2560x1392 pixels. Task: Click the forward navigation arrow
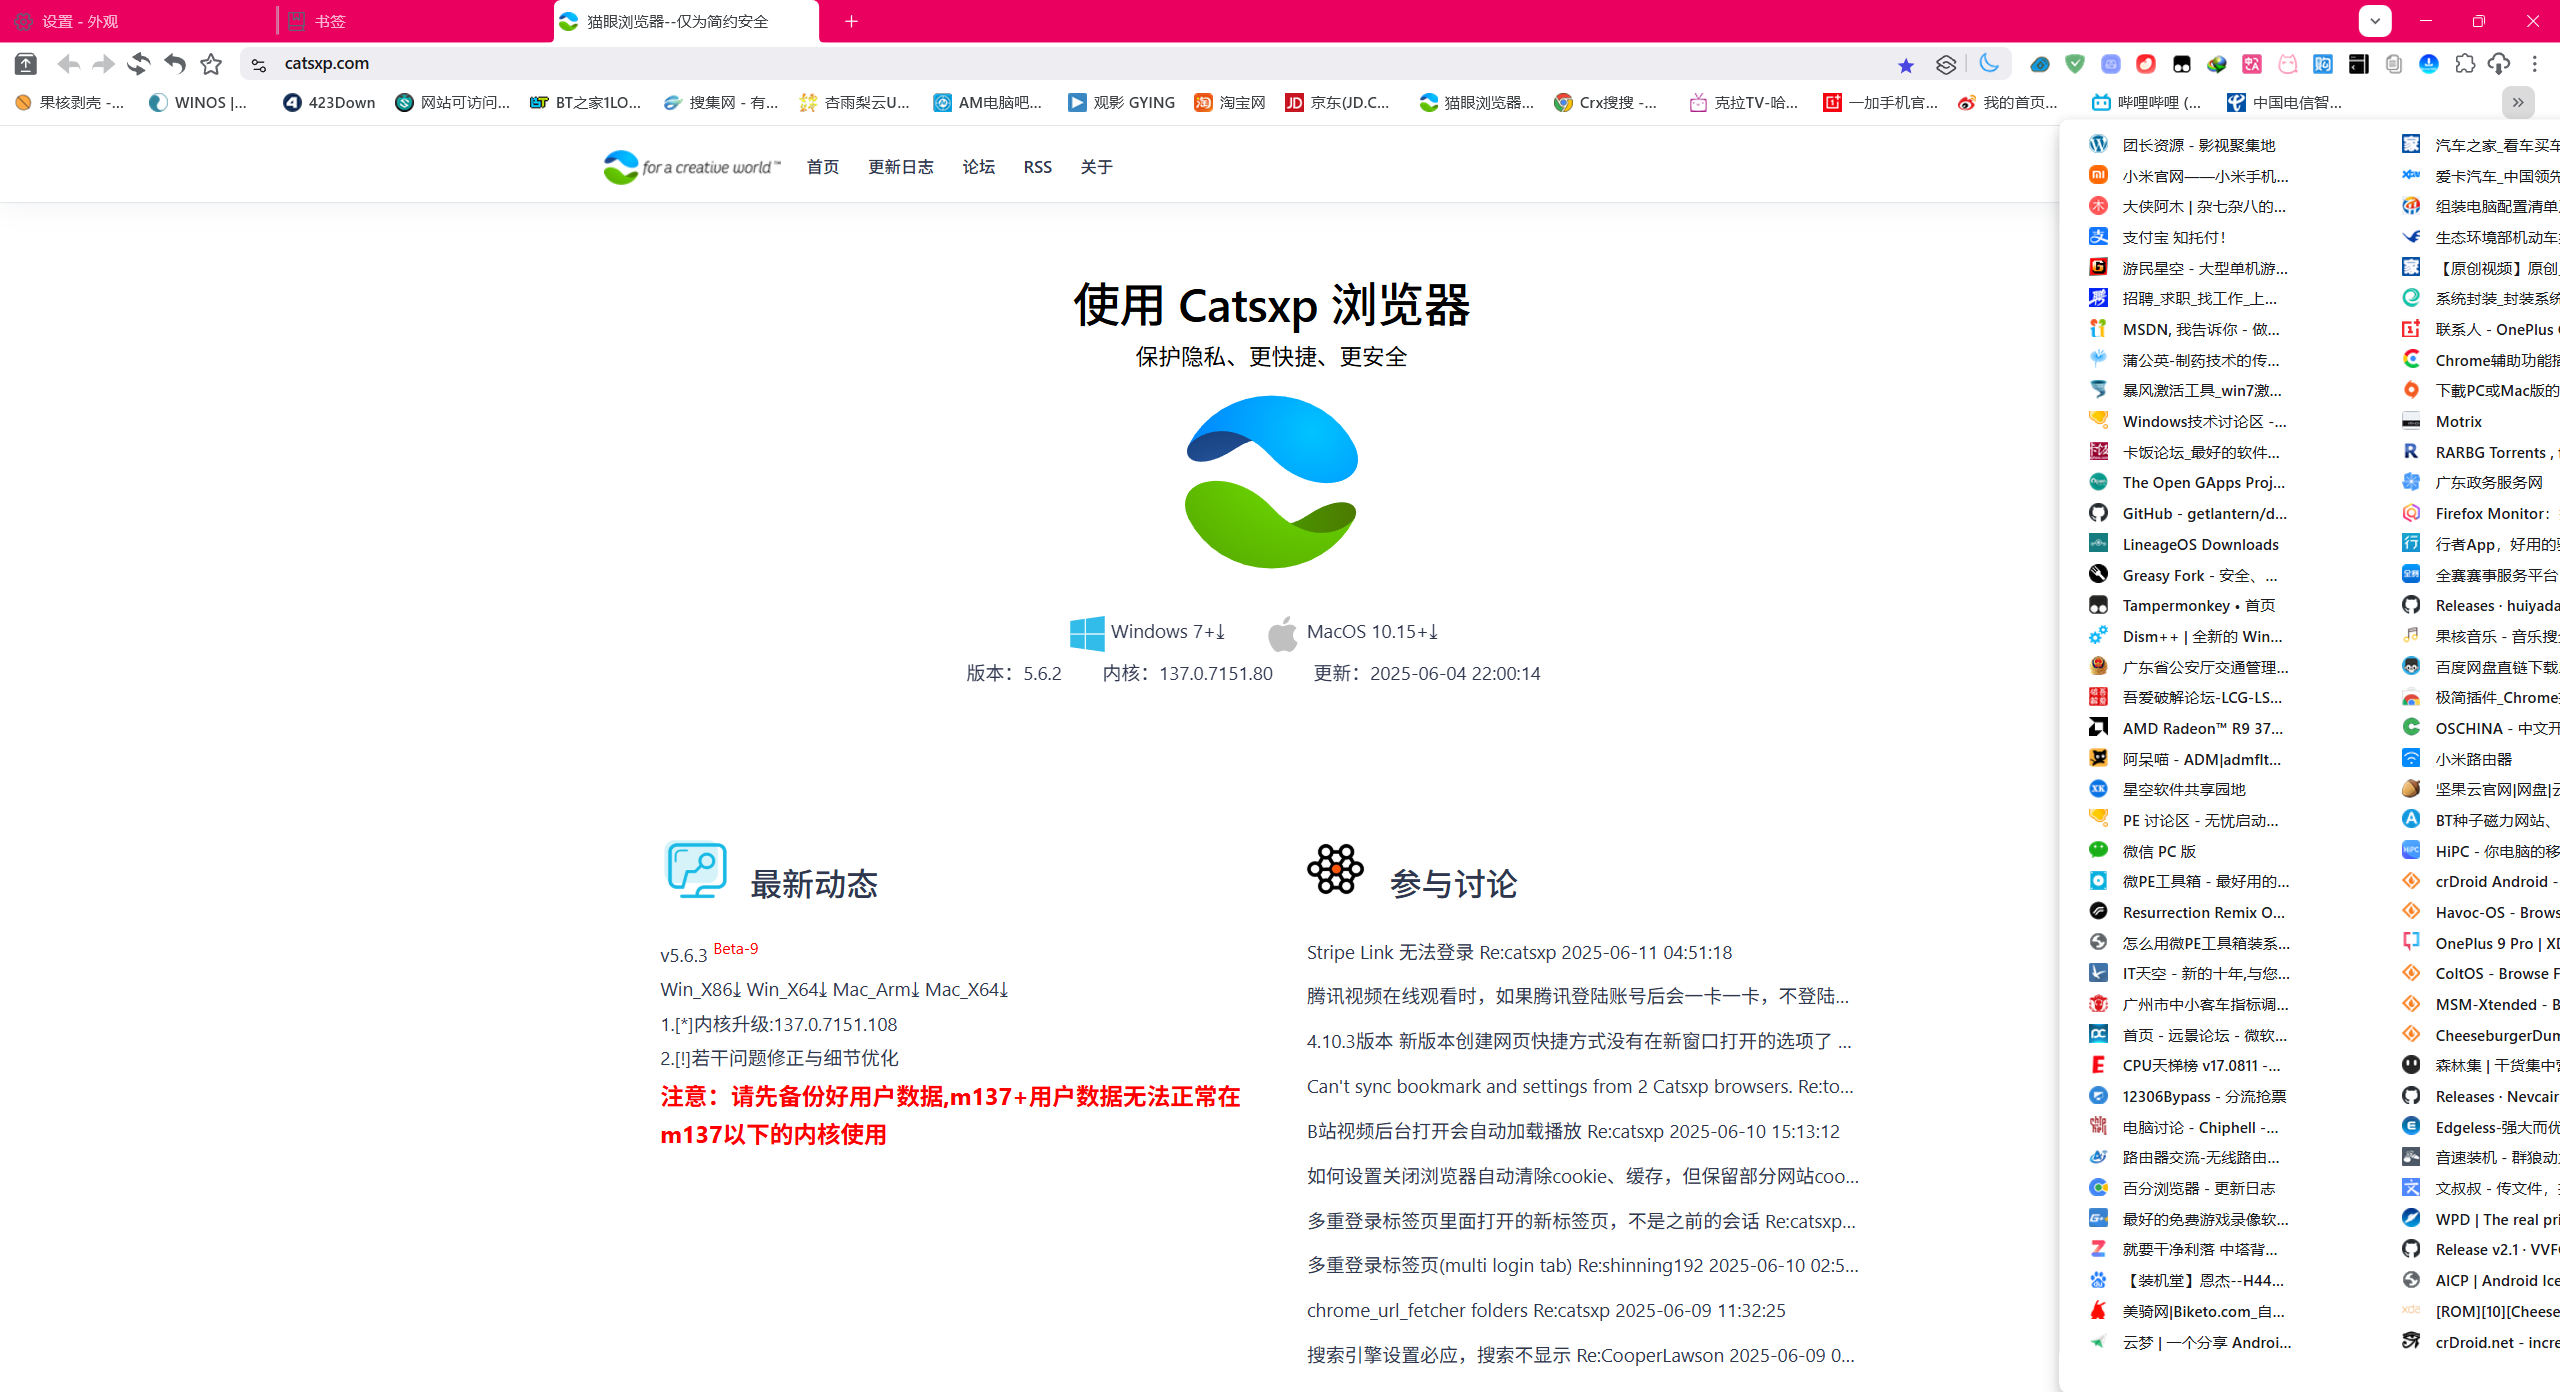pyautogui.click(x=103, y=64)
